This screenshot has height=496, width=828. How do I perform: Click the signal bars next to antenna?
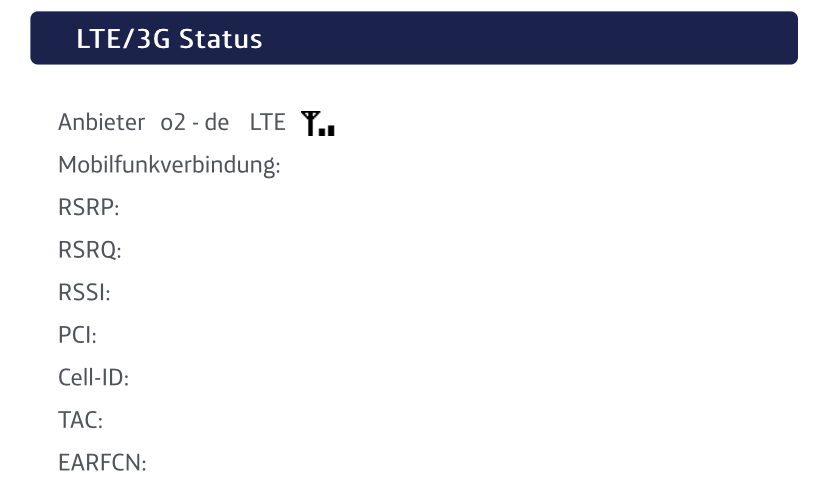point(327,130)
